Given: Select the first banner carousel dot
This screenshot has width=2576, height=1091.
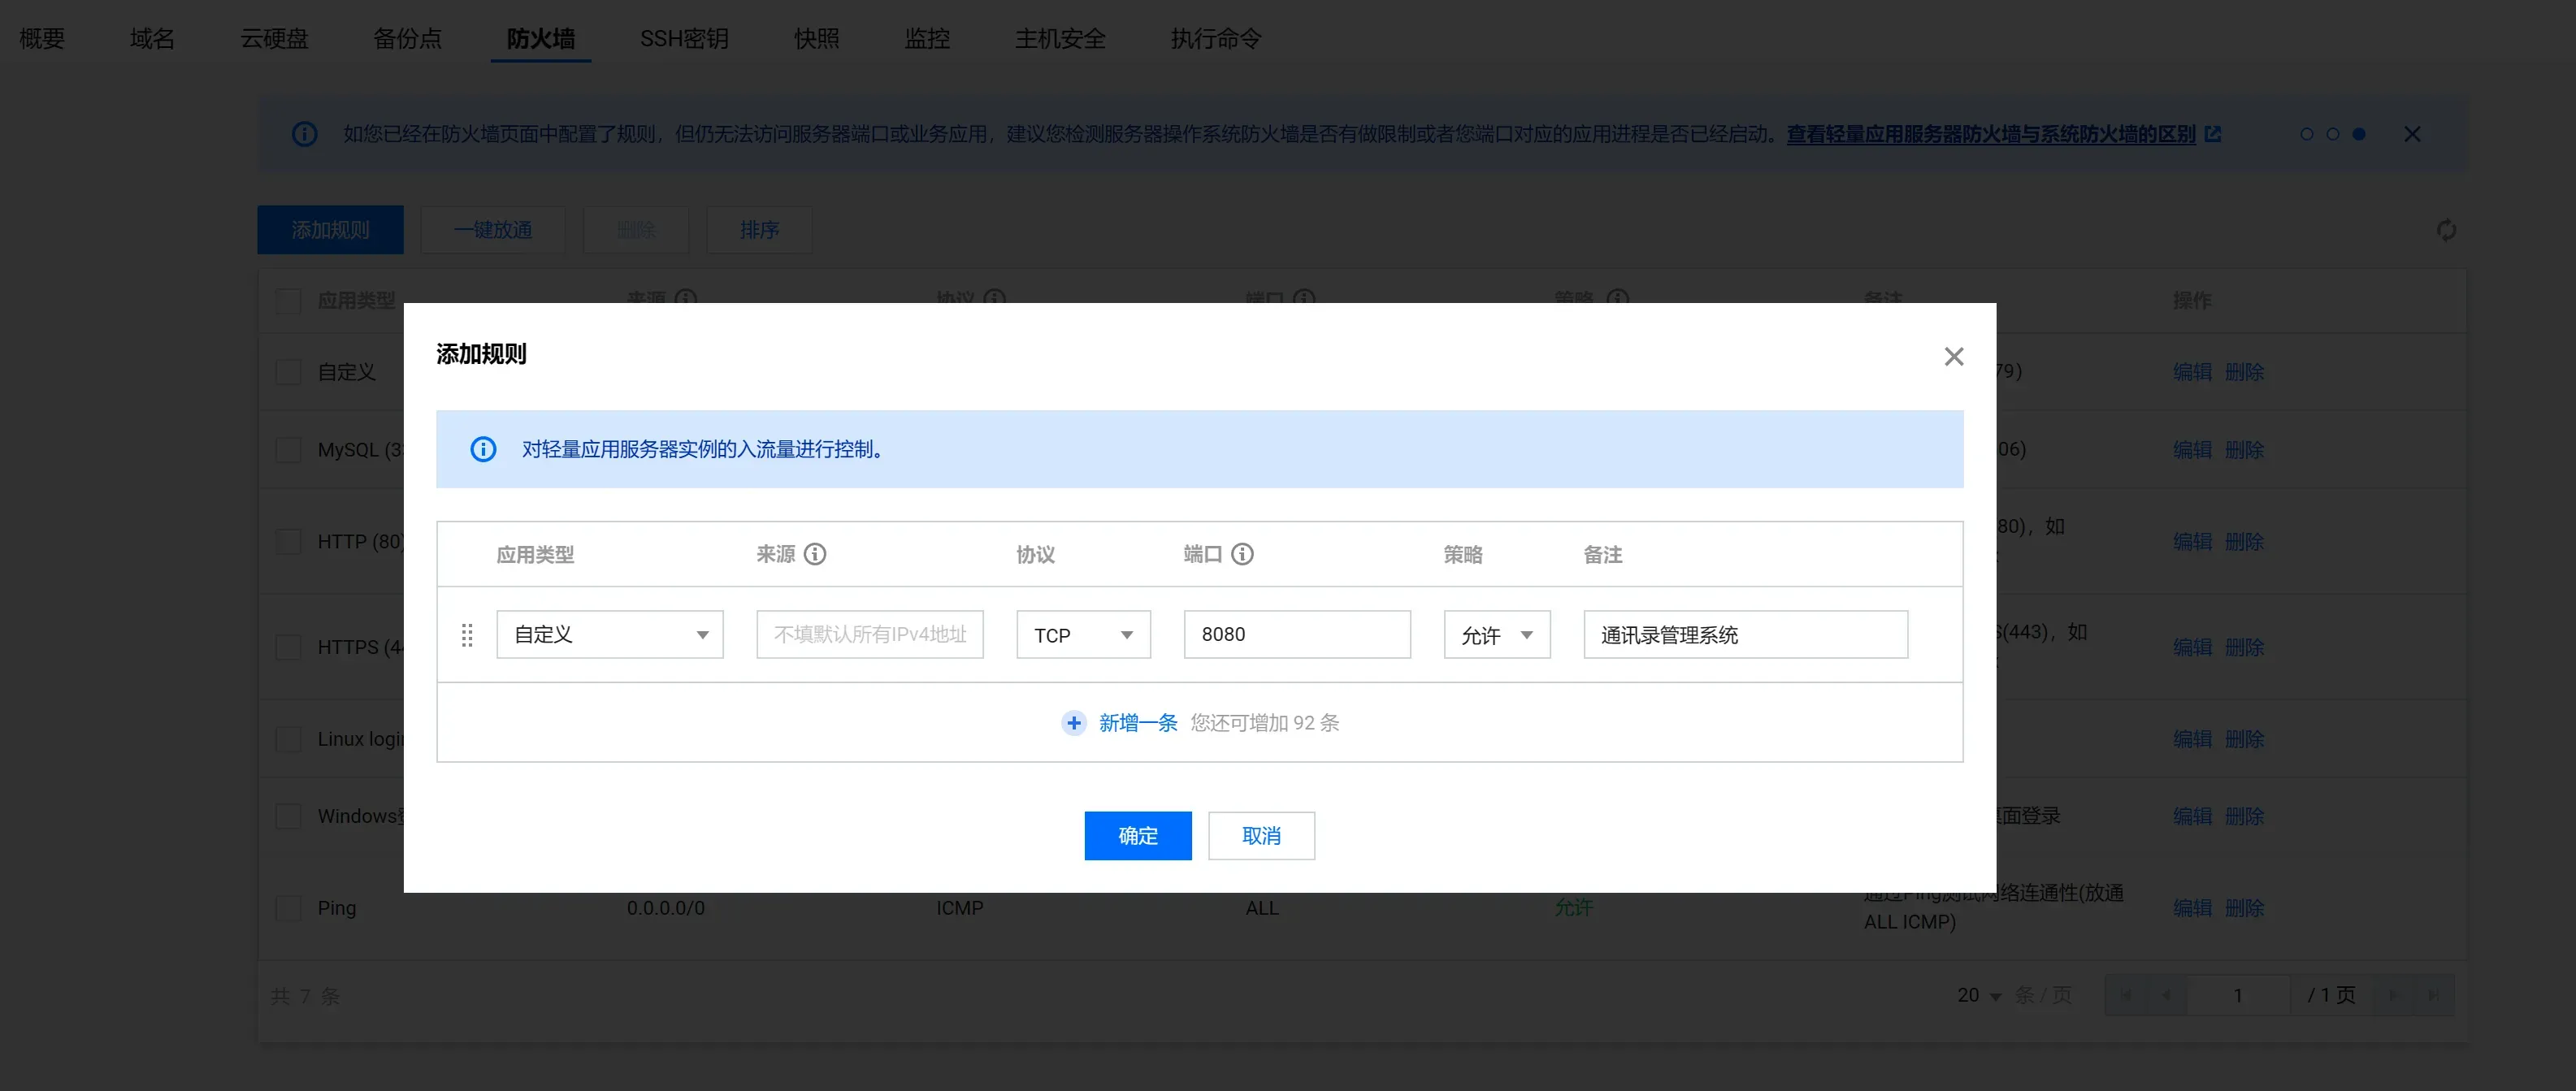Looking at the screenshot, I should [x=2306, y=134].
